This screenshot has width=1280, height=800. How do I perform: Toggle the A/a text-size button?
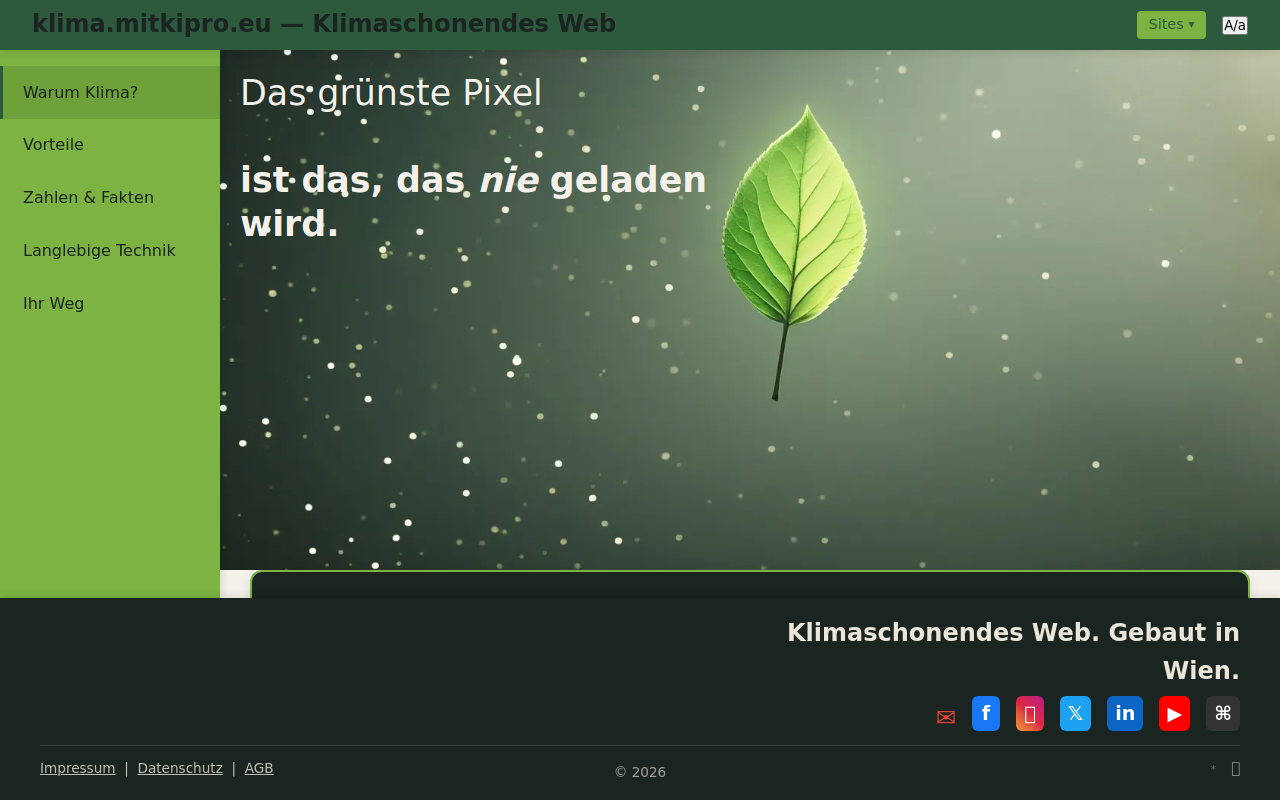pos(1235,25)
